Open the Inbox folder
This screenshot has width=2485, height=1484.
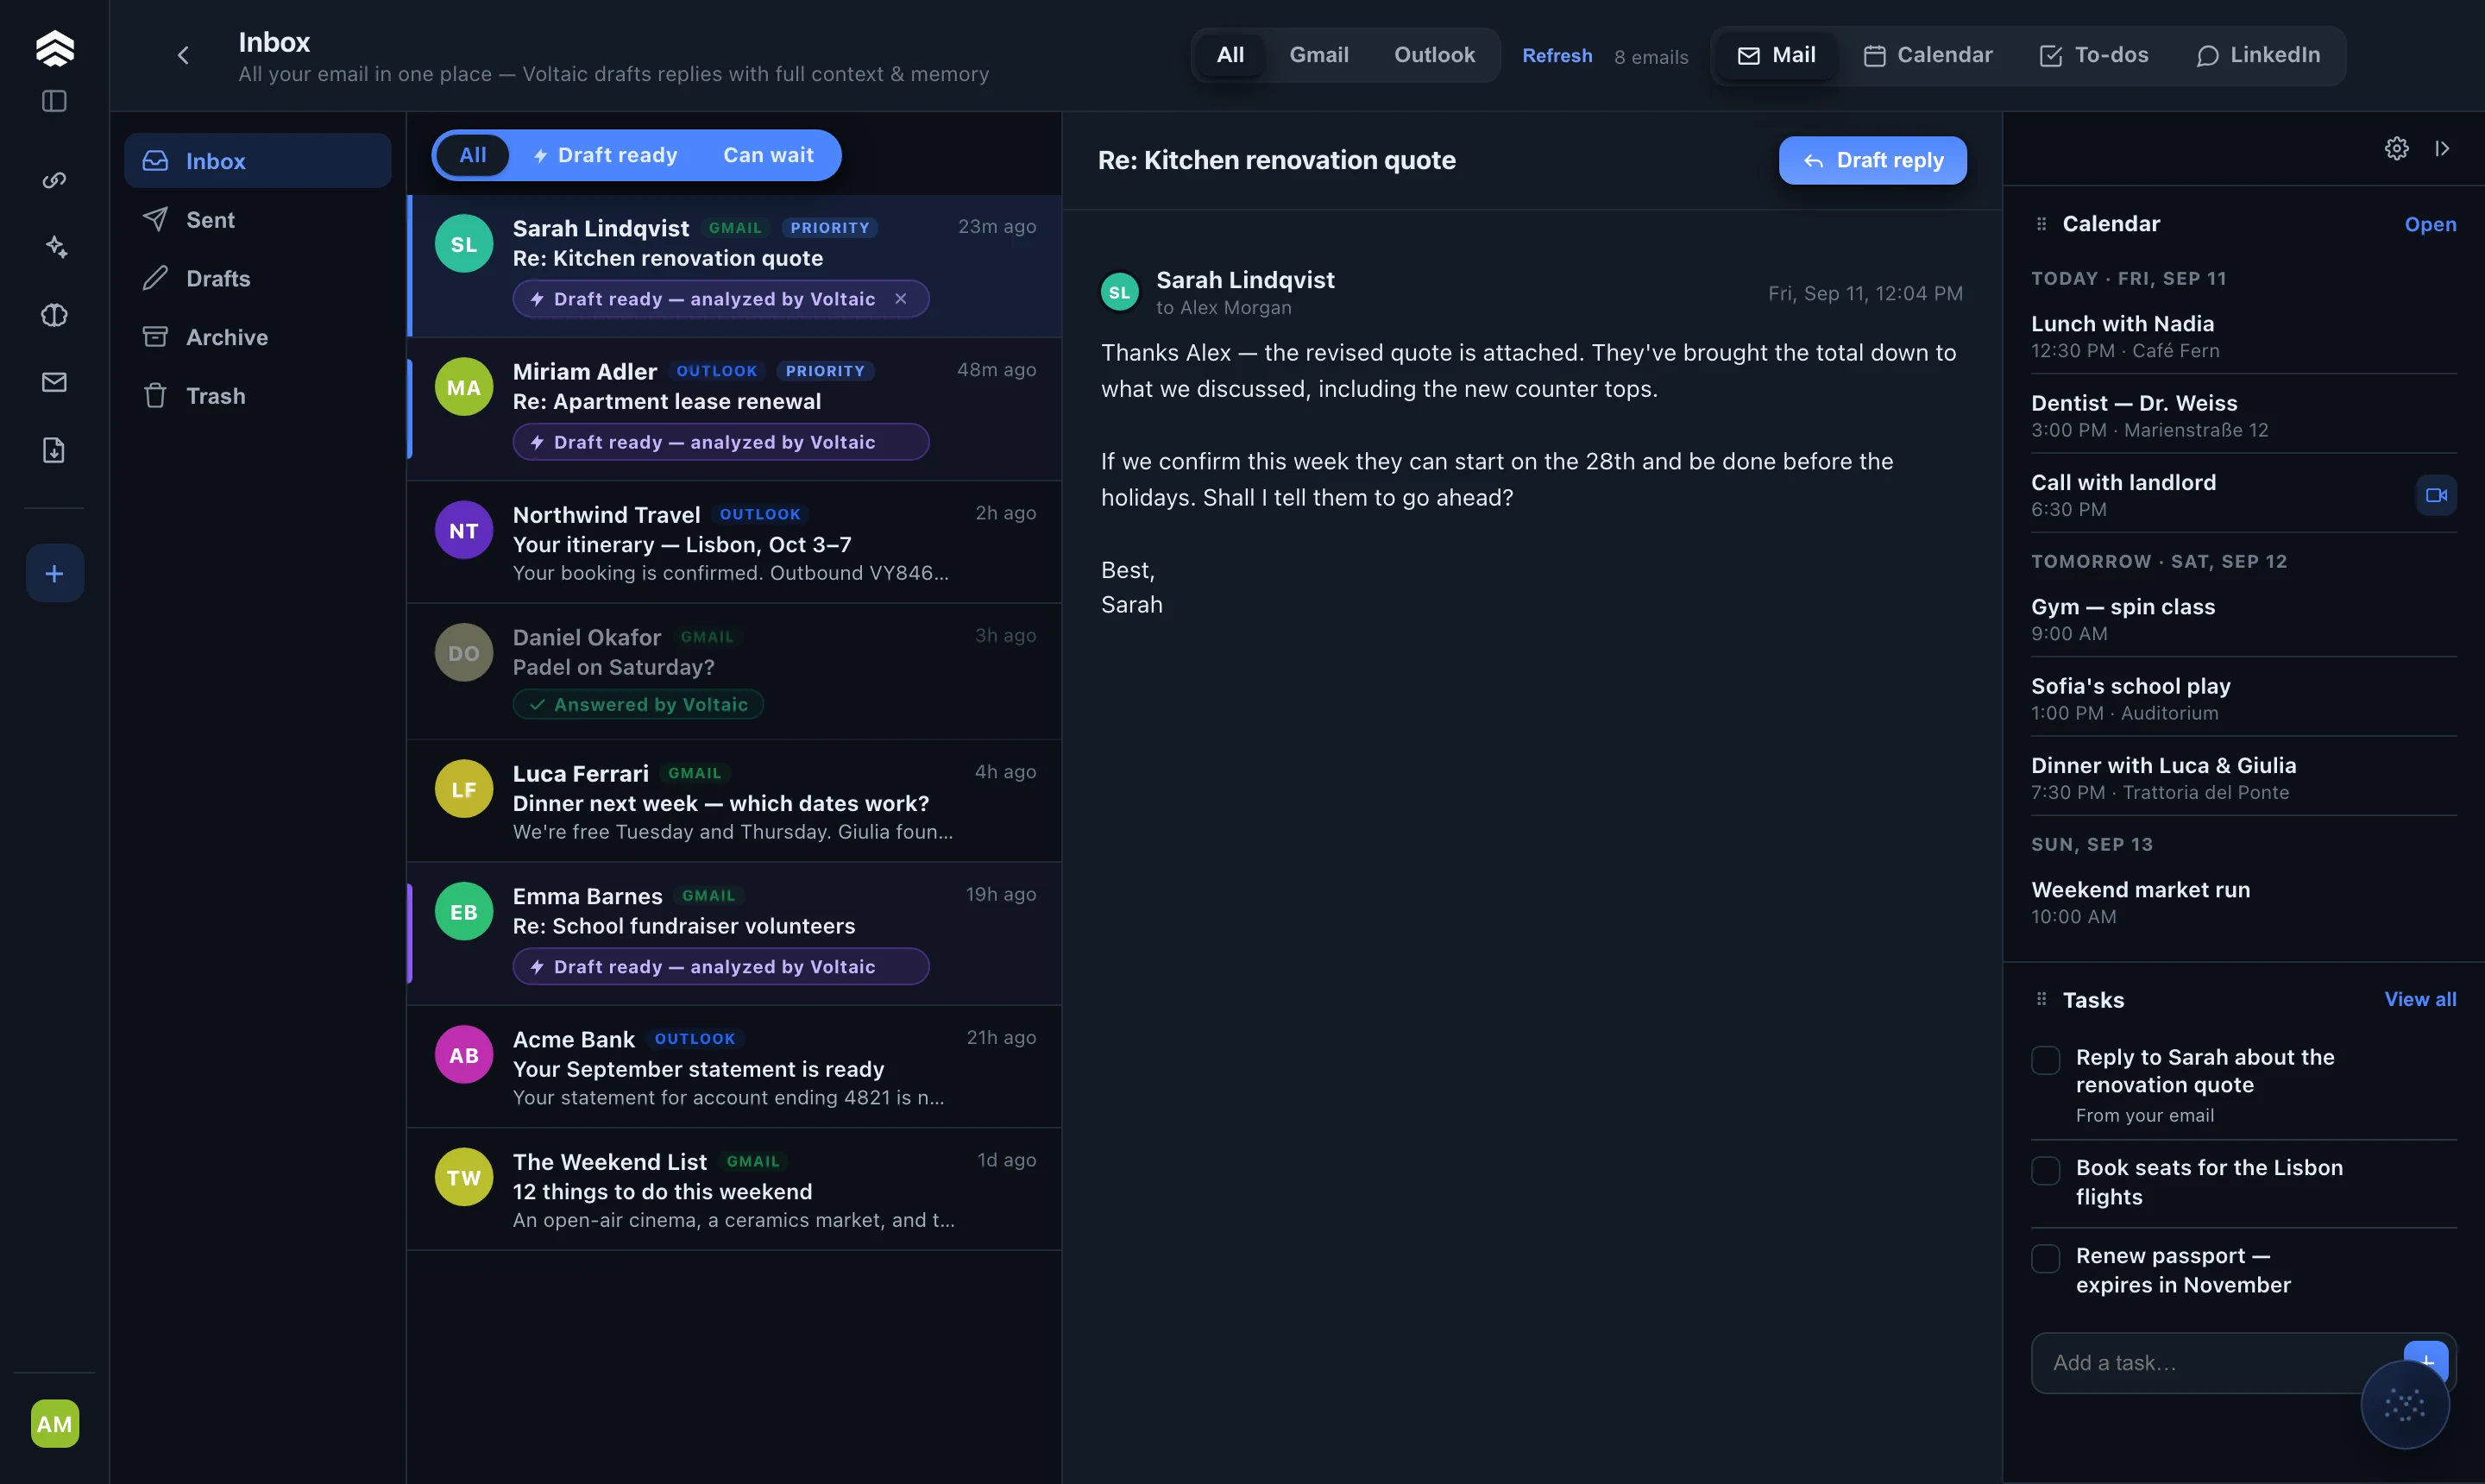258,161
